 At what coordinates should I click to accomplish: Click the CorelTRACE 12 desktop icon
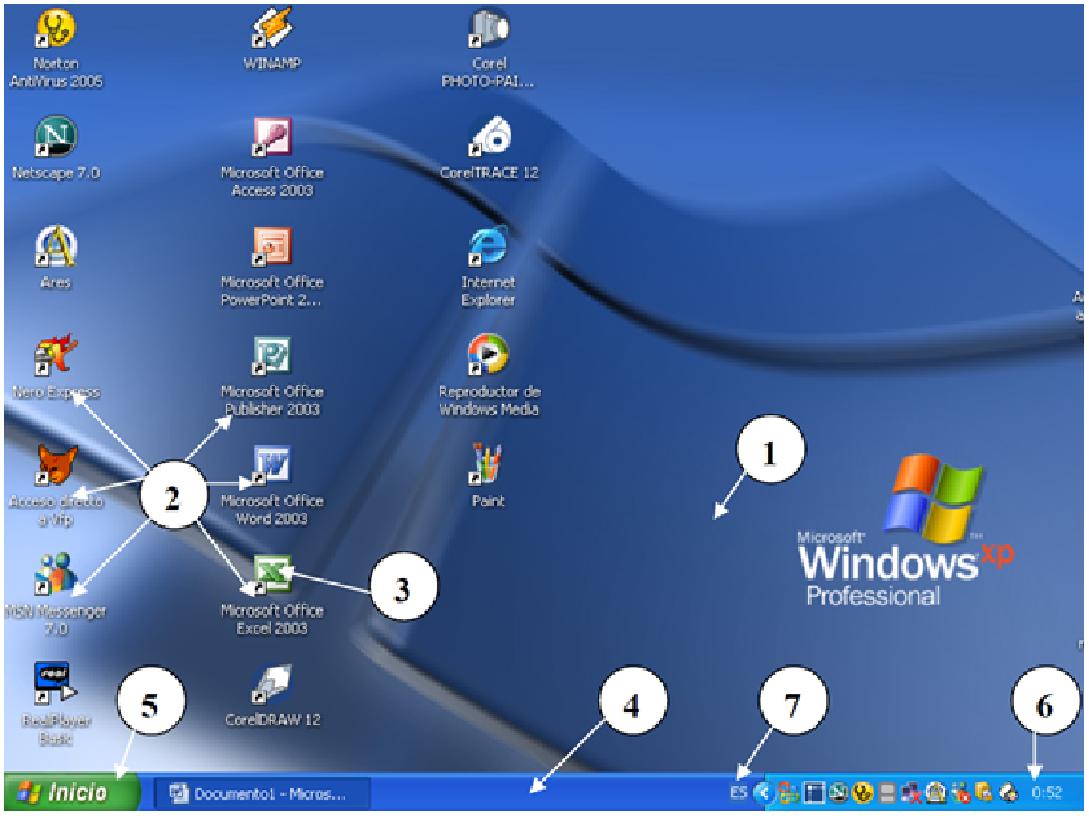coord(489,147)
